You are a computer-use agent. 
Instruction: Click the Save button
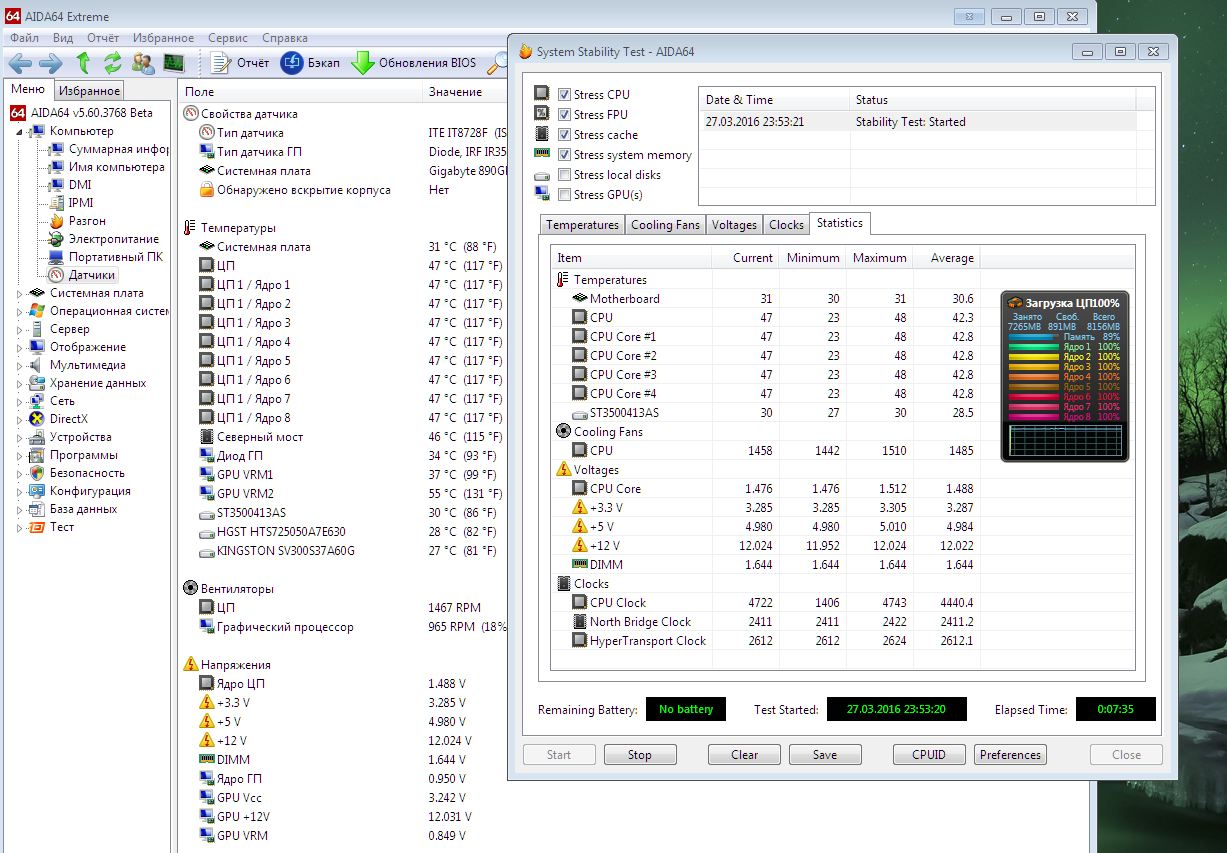[825, 755]
